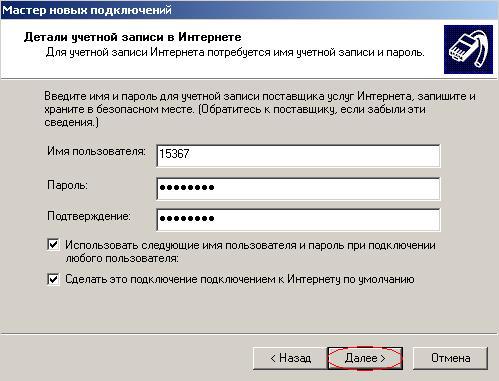Click the Пароль label
The image size is (499, 381).
pos(67,185)
